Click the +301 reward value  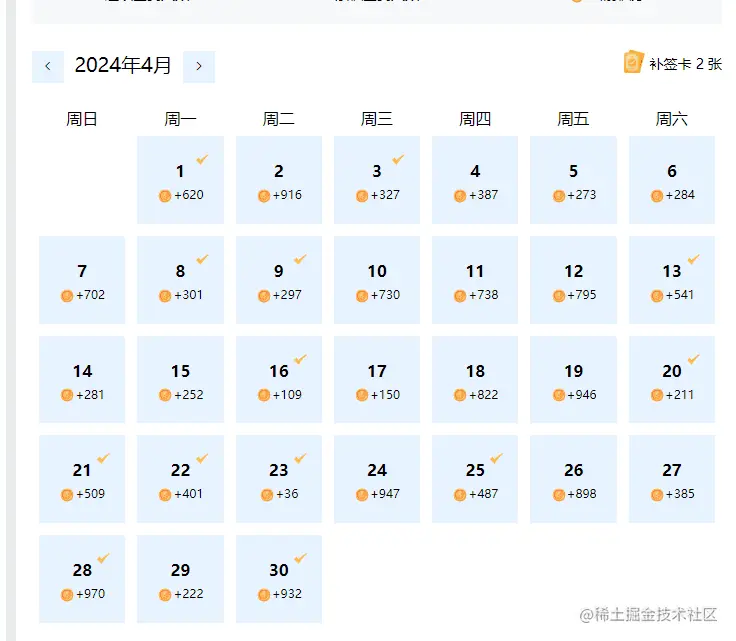coord(189,295)
